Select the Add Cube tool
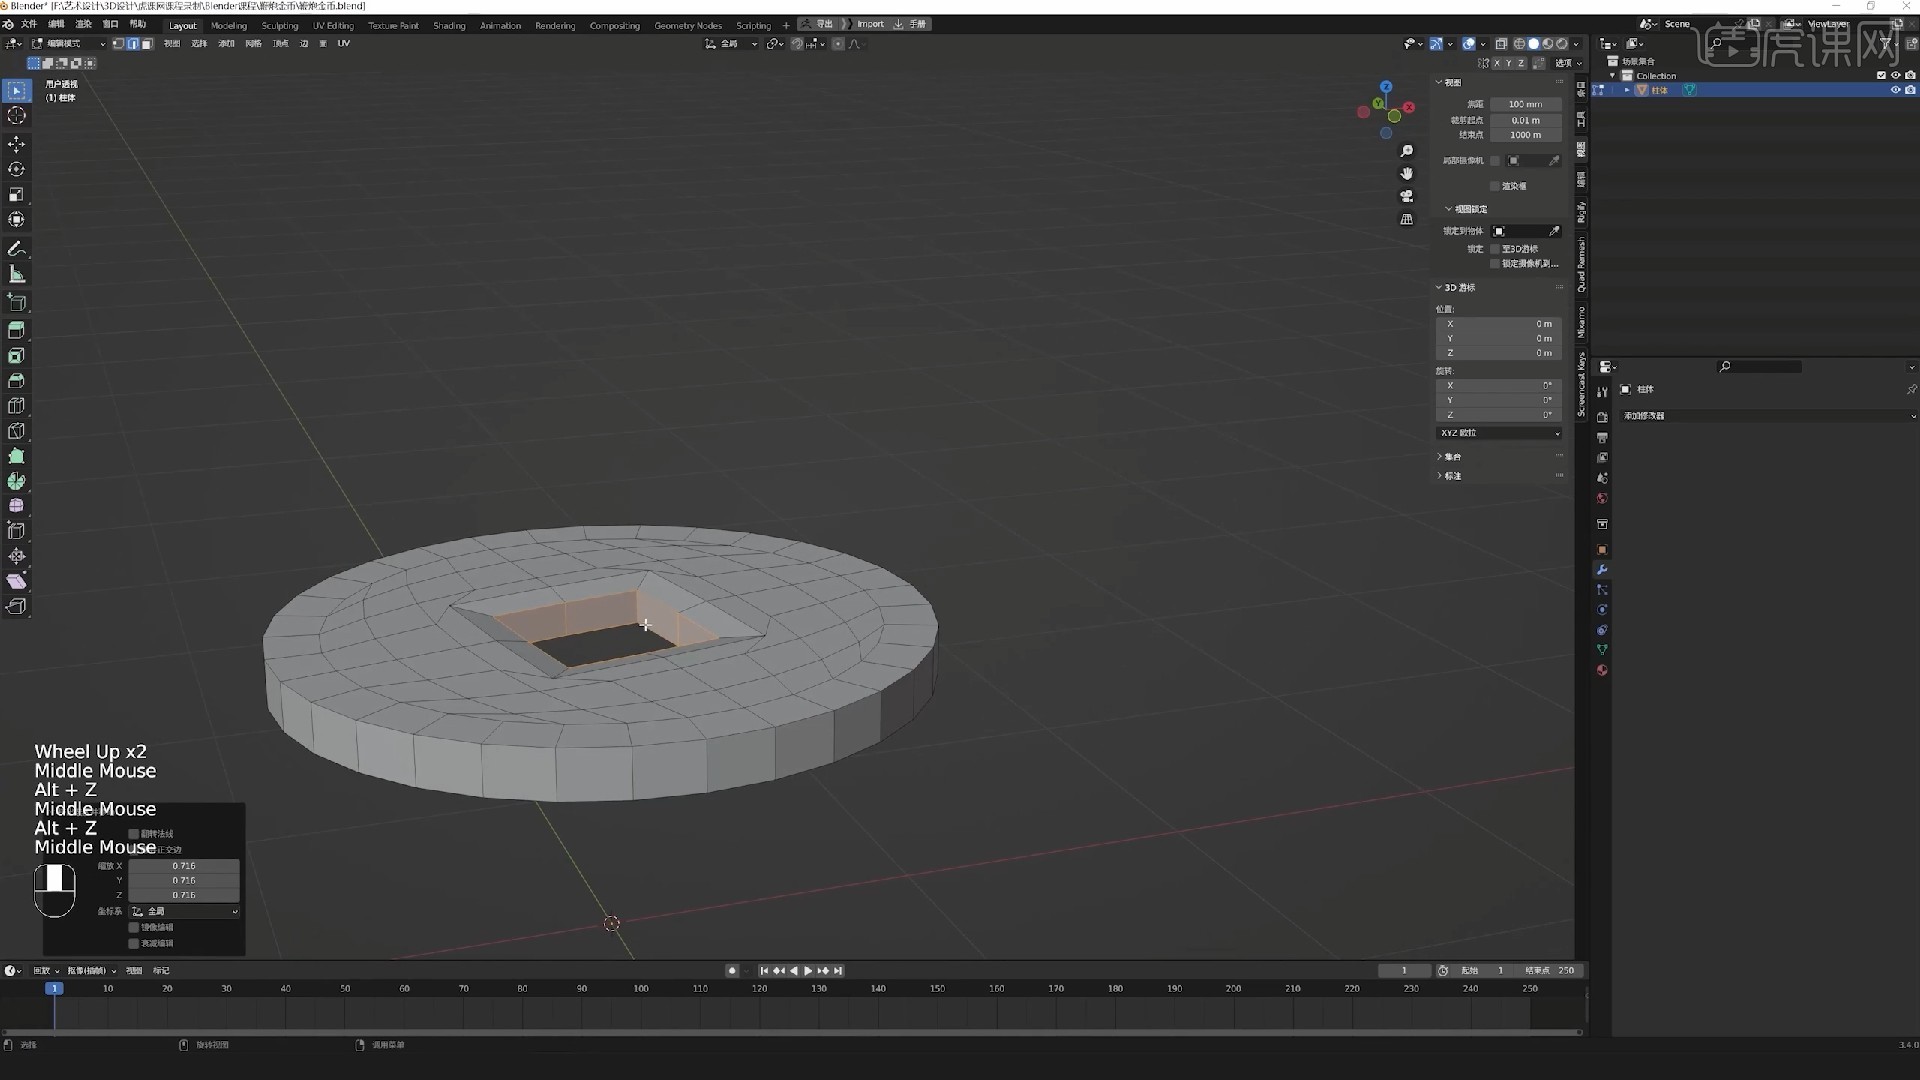The height and width of the screenshot is (1080, 1920). click(x=16, y=301)
